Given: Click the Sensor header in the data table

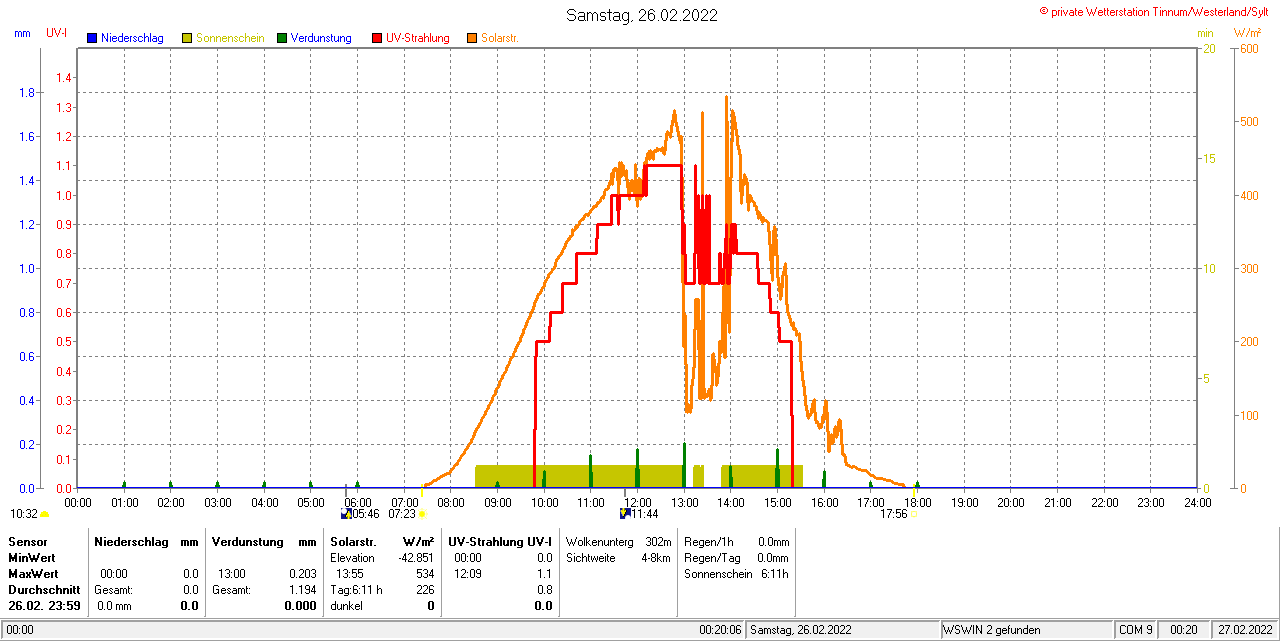Looking at the screenshot, I should 27,541.
